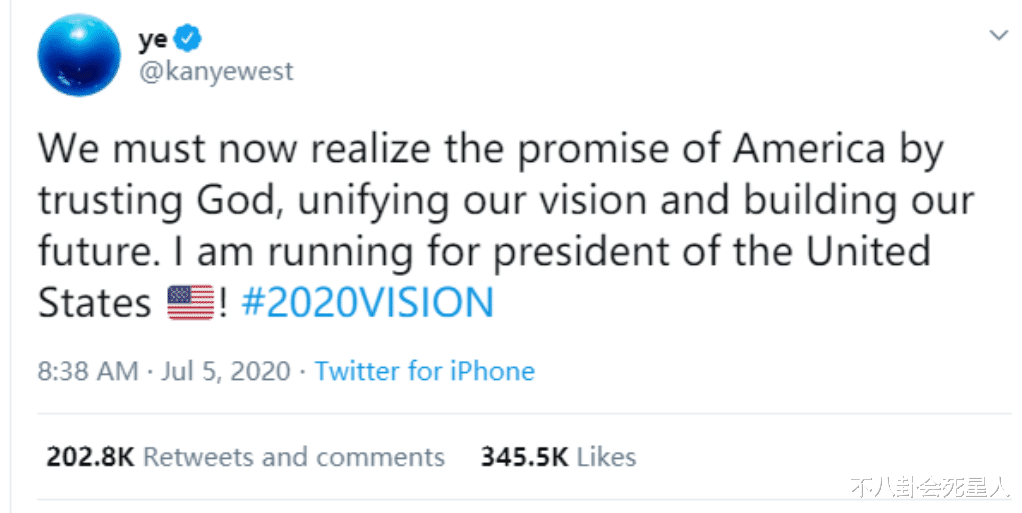Viewport: 1022px width, 513px height.
Task: Click the word "States" before the flag
Action: [95, 303]
